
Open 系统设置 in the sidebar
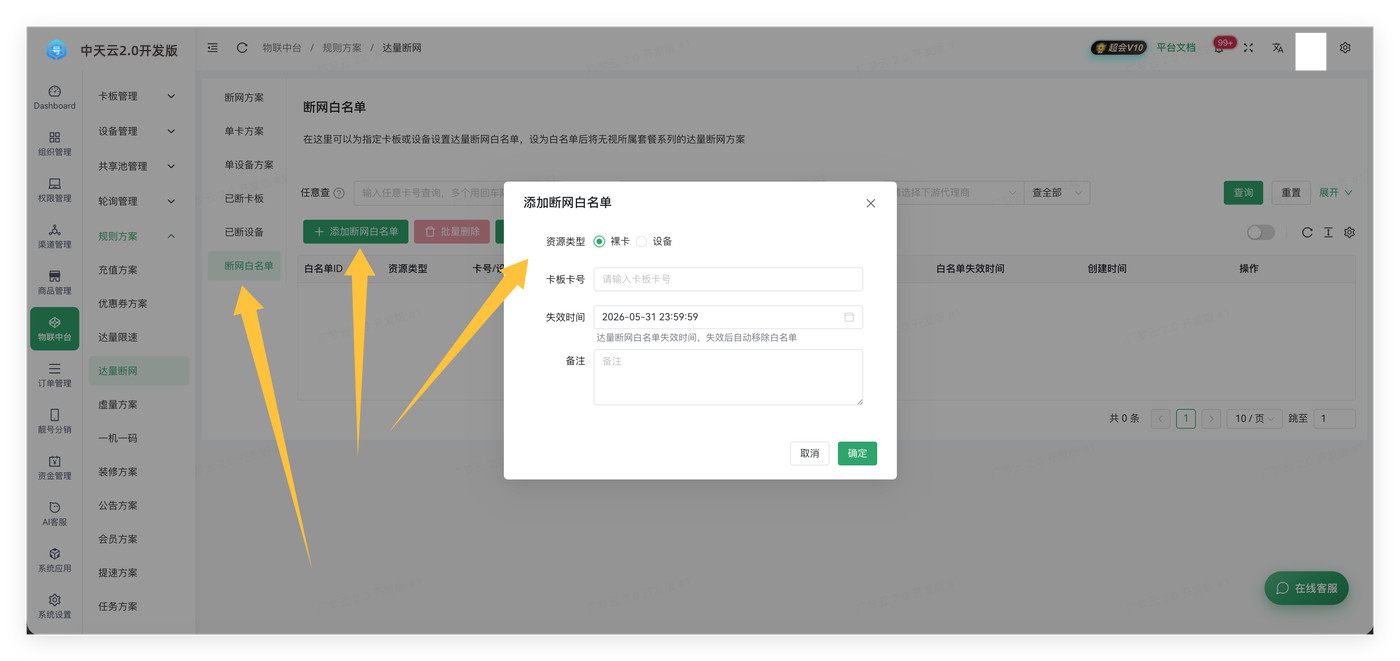(54, 606)
